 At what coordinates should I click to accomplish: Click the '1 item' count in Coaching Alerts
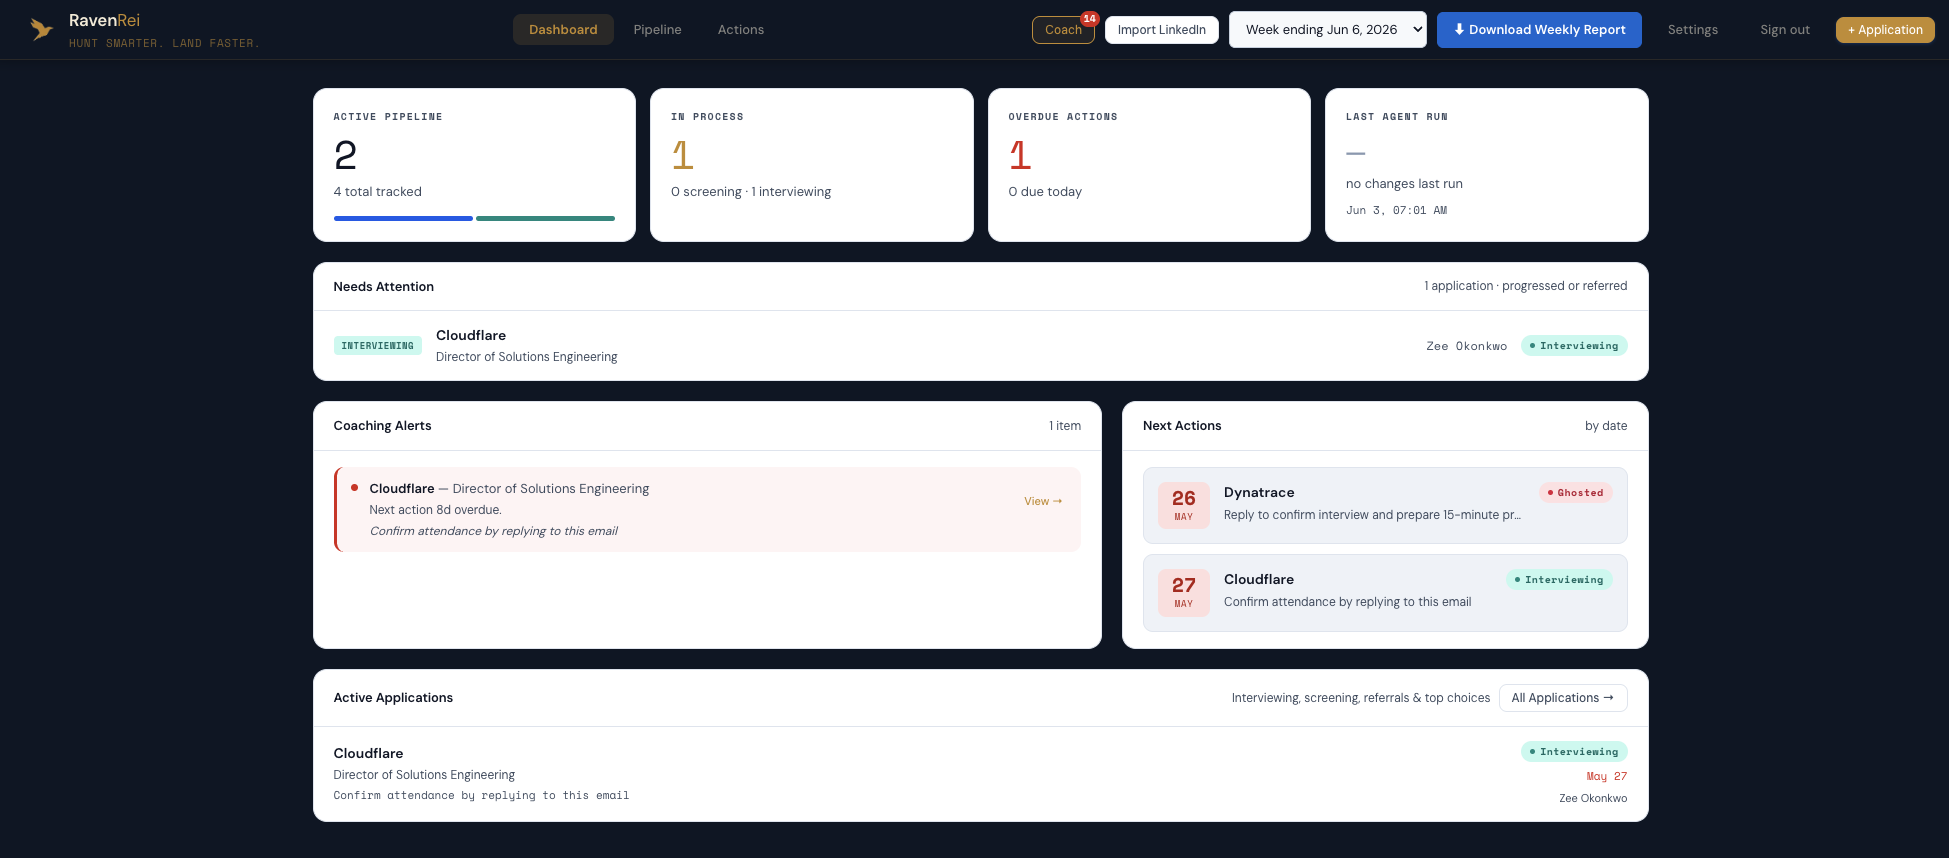click(x=1065, y=426)
